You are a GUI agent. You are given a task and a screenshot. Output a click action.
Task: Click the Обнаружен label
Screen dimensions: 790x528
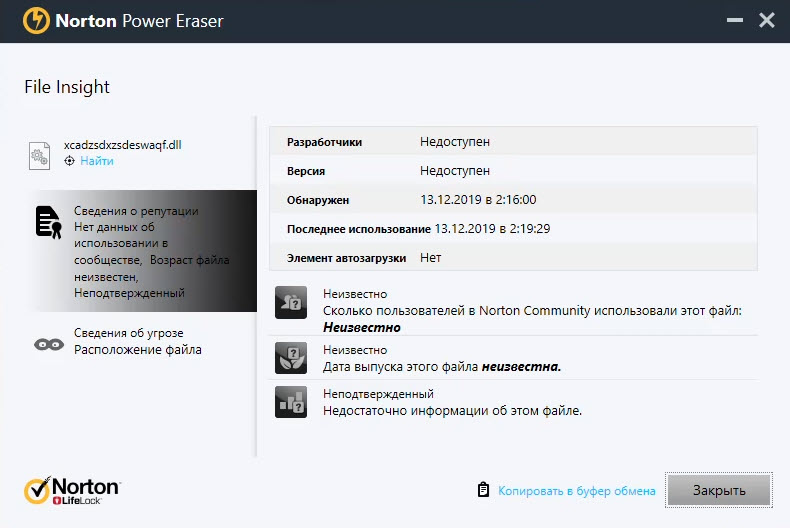click(x=318, y=201)
